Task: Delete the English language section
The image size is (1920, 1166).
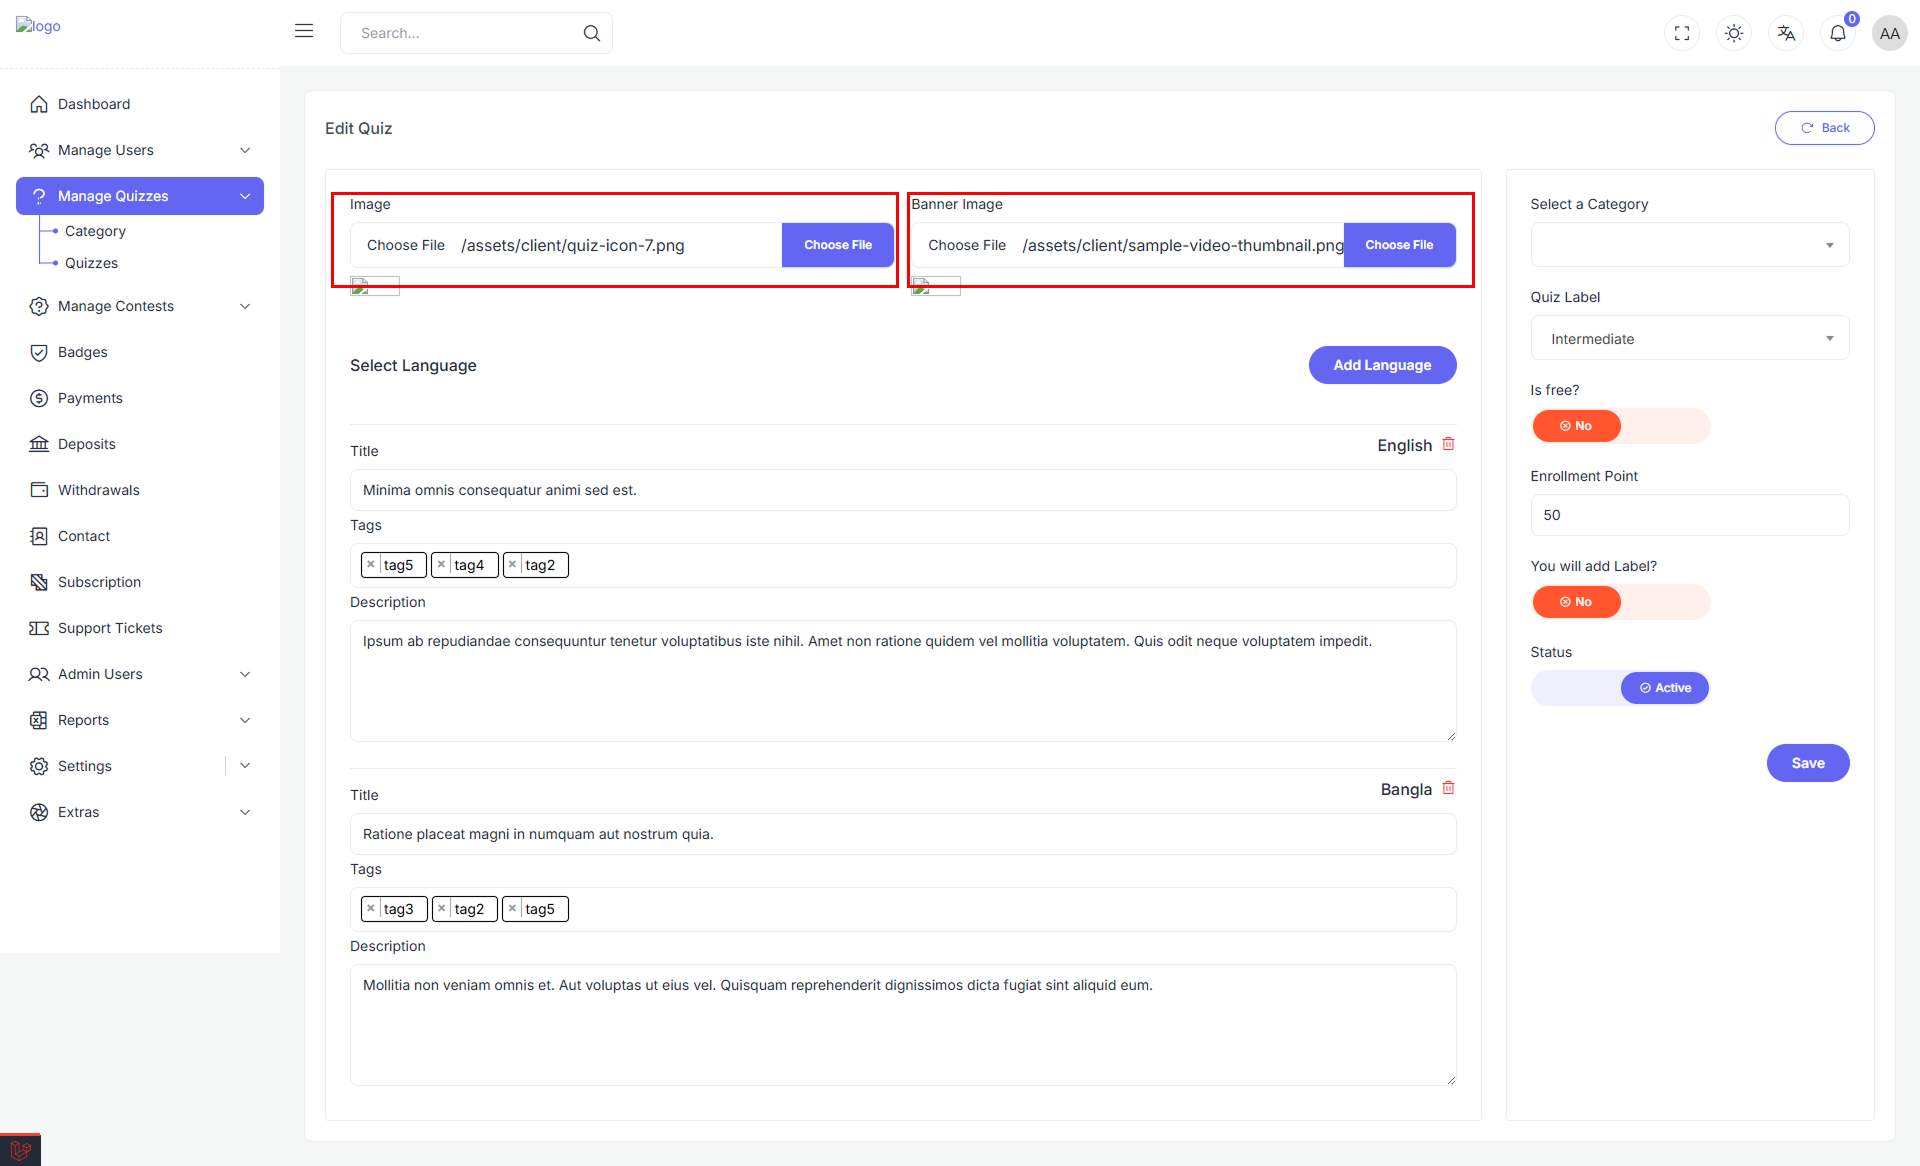Action: pos(1448,444)
